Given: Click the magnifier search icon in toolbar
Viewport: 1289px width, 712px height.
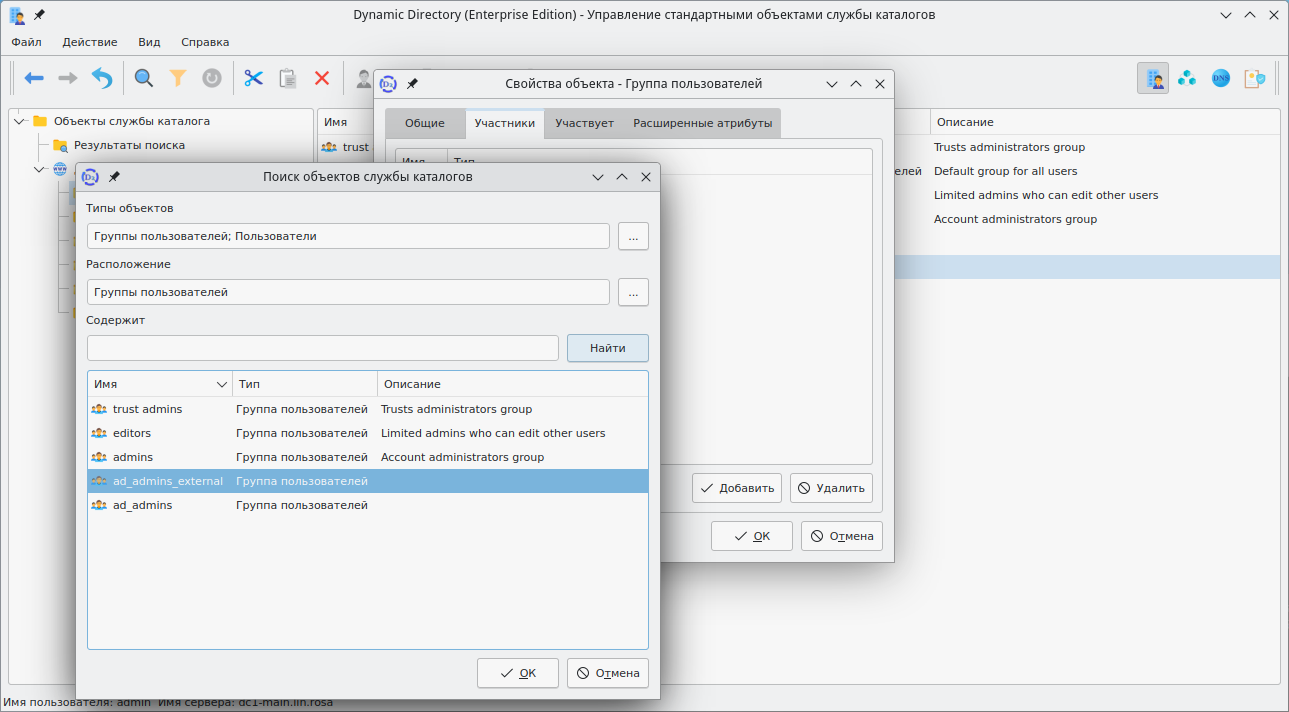Looking at the screenshot, I should point(144,78).
